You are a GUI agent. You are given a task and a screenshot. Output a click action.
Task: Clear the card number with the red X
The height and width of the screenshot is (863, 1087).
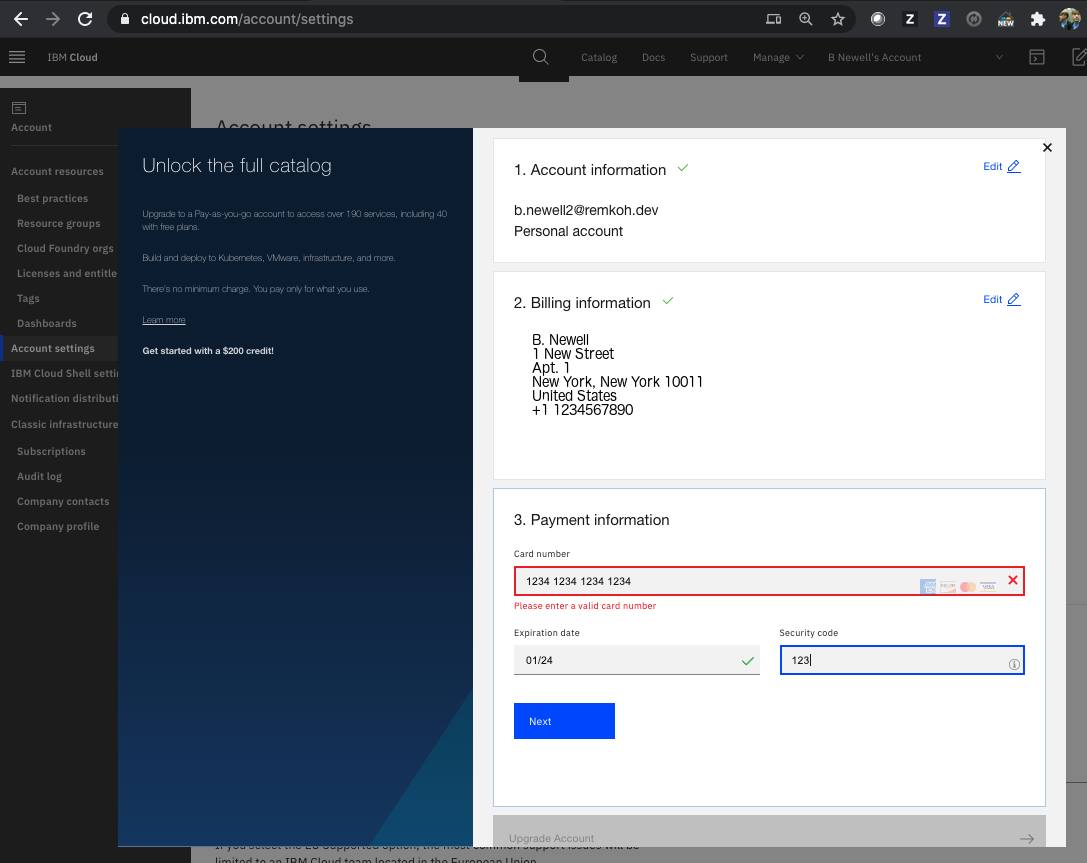1013,580
